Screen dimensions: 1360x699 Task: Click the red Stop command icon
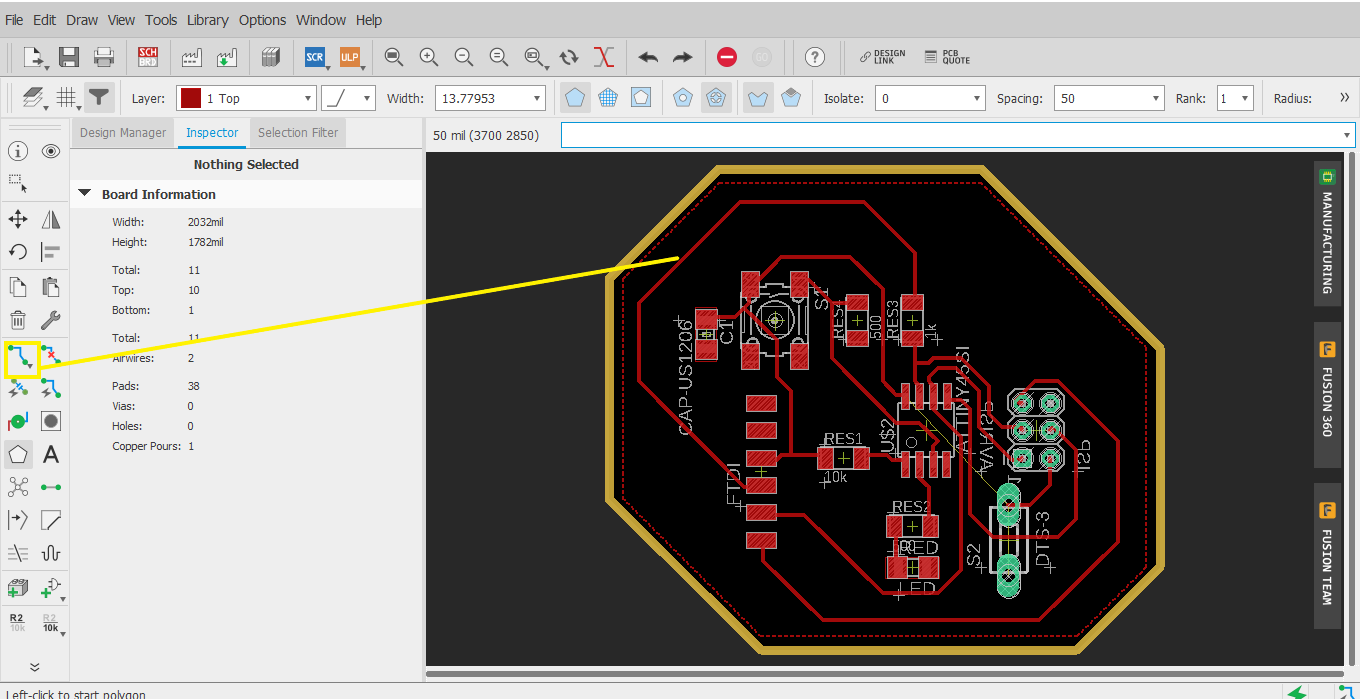(x=727, y=57)
